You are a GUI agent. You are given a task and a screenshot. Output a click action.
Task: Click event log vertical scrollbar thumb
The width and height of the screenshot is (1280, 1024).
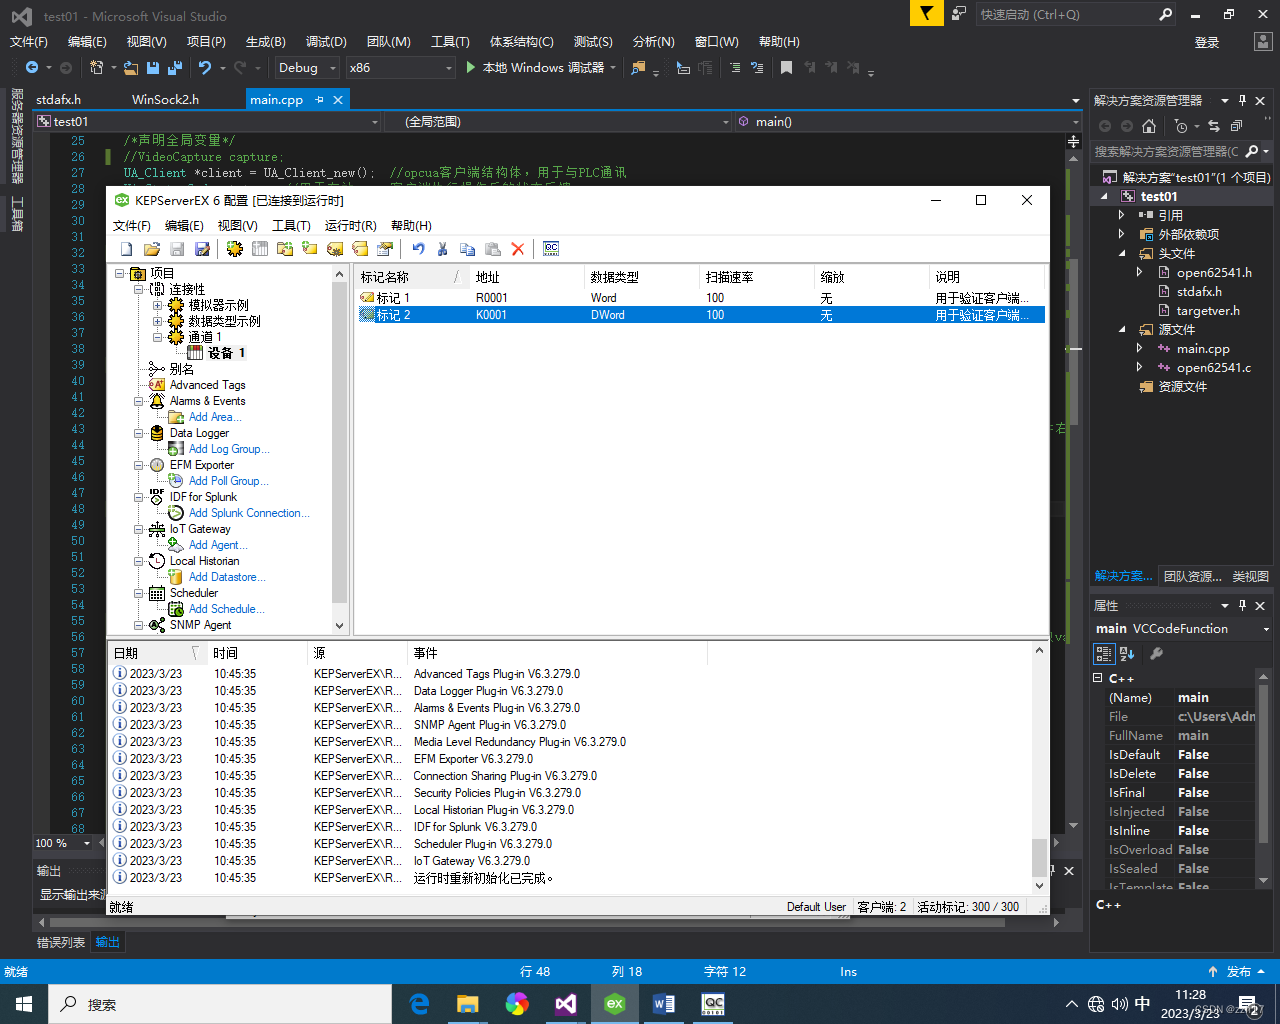(x=1039, y=857)
